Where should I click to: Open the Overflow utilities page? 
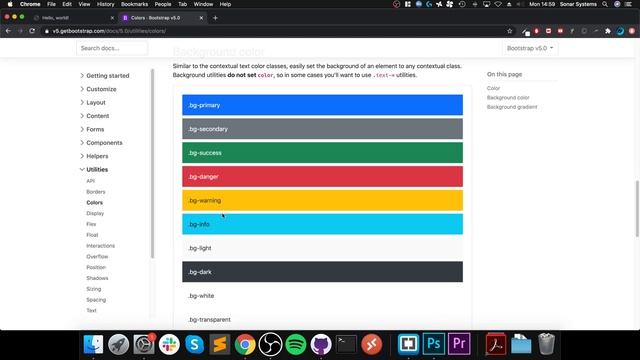97,256
